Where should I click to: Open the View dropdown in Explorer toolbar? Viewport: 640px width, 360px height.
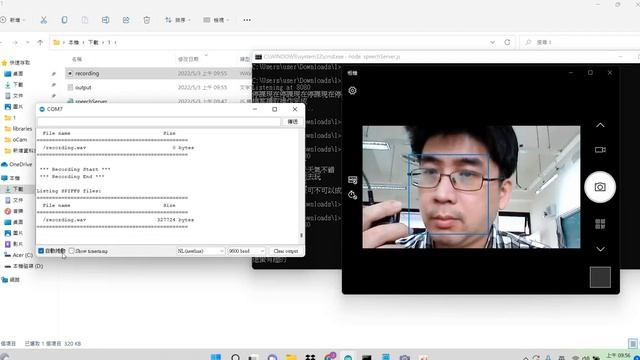(216, 20)
